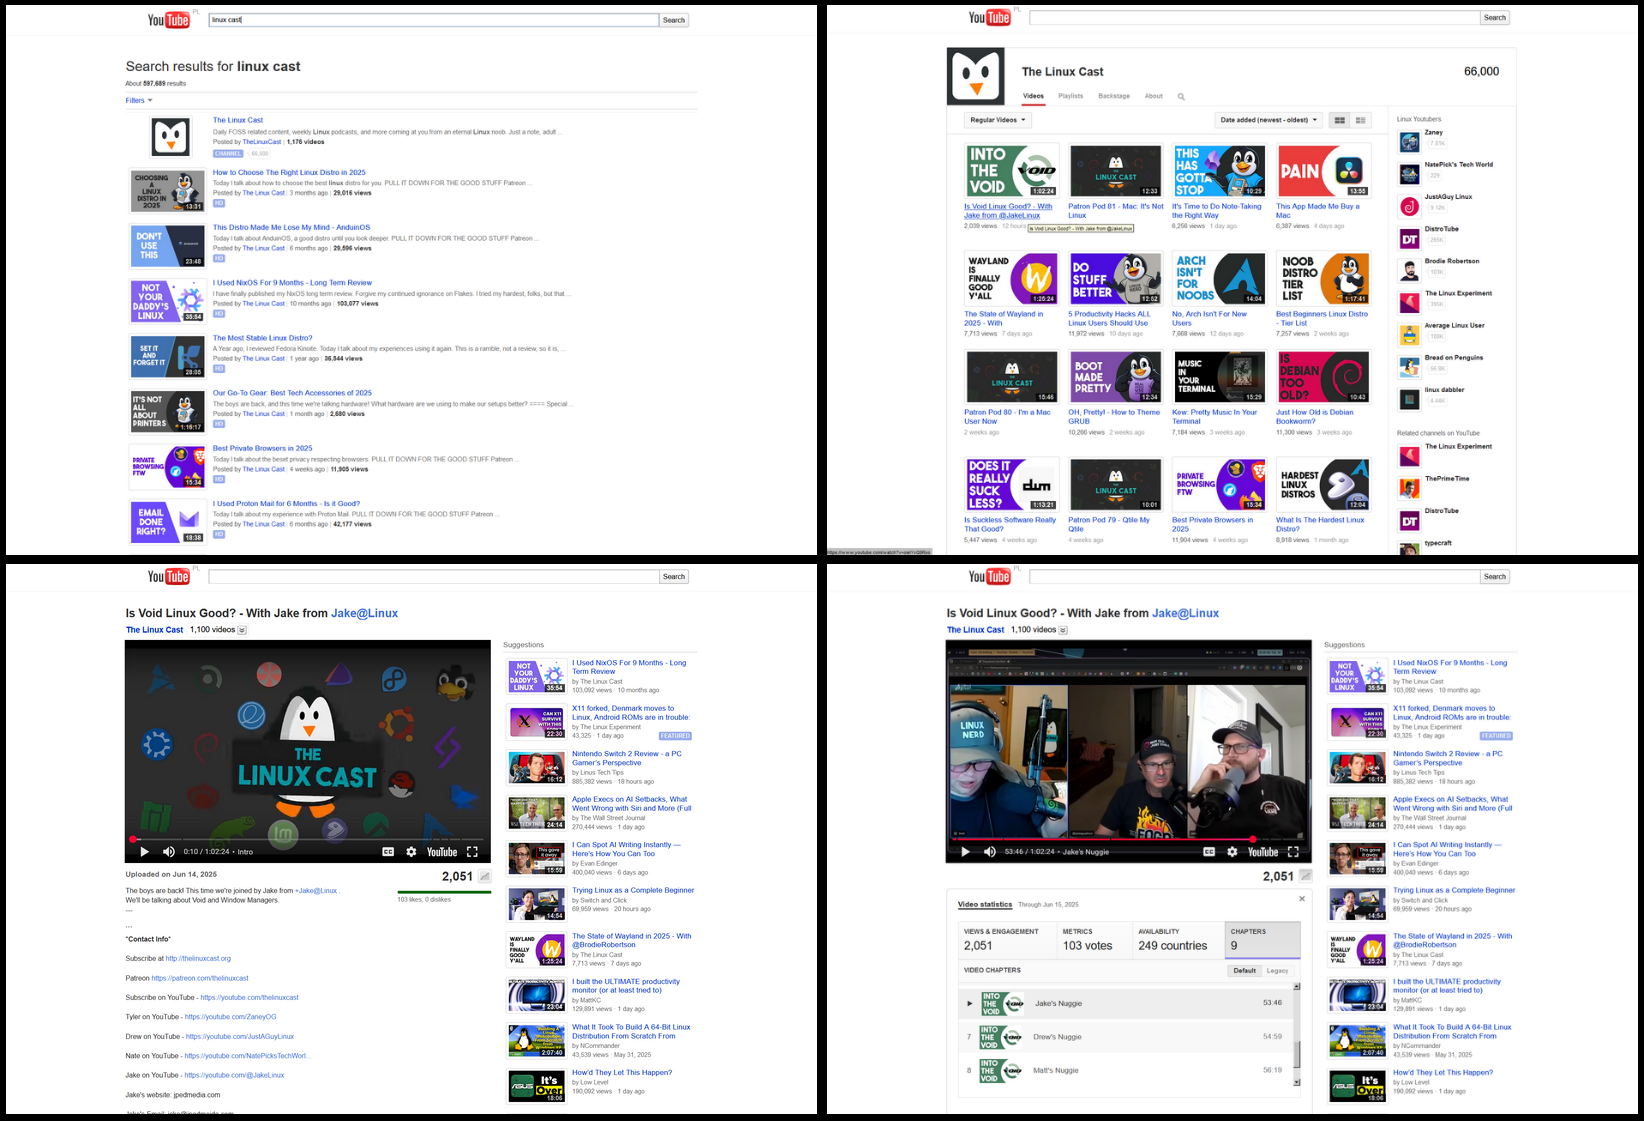Image resolution: width=1644 pixels, height=1121 pixels.
Task: Mute volume in the bottom-right Jake's Nuggie player
Action: point(990,852)
